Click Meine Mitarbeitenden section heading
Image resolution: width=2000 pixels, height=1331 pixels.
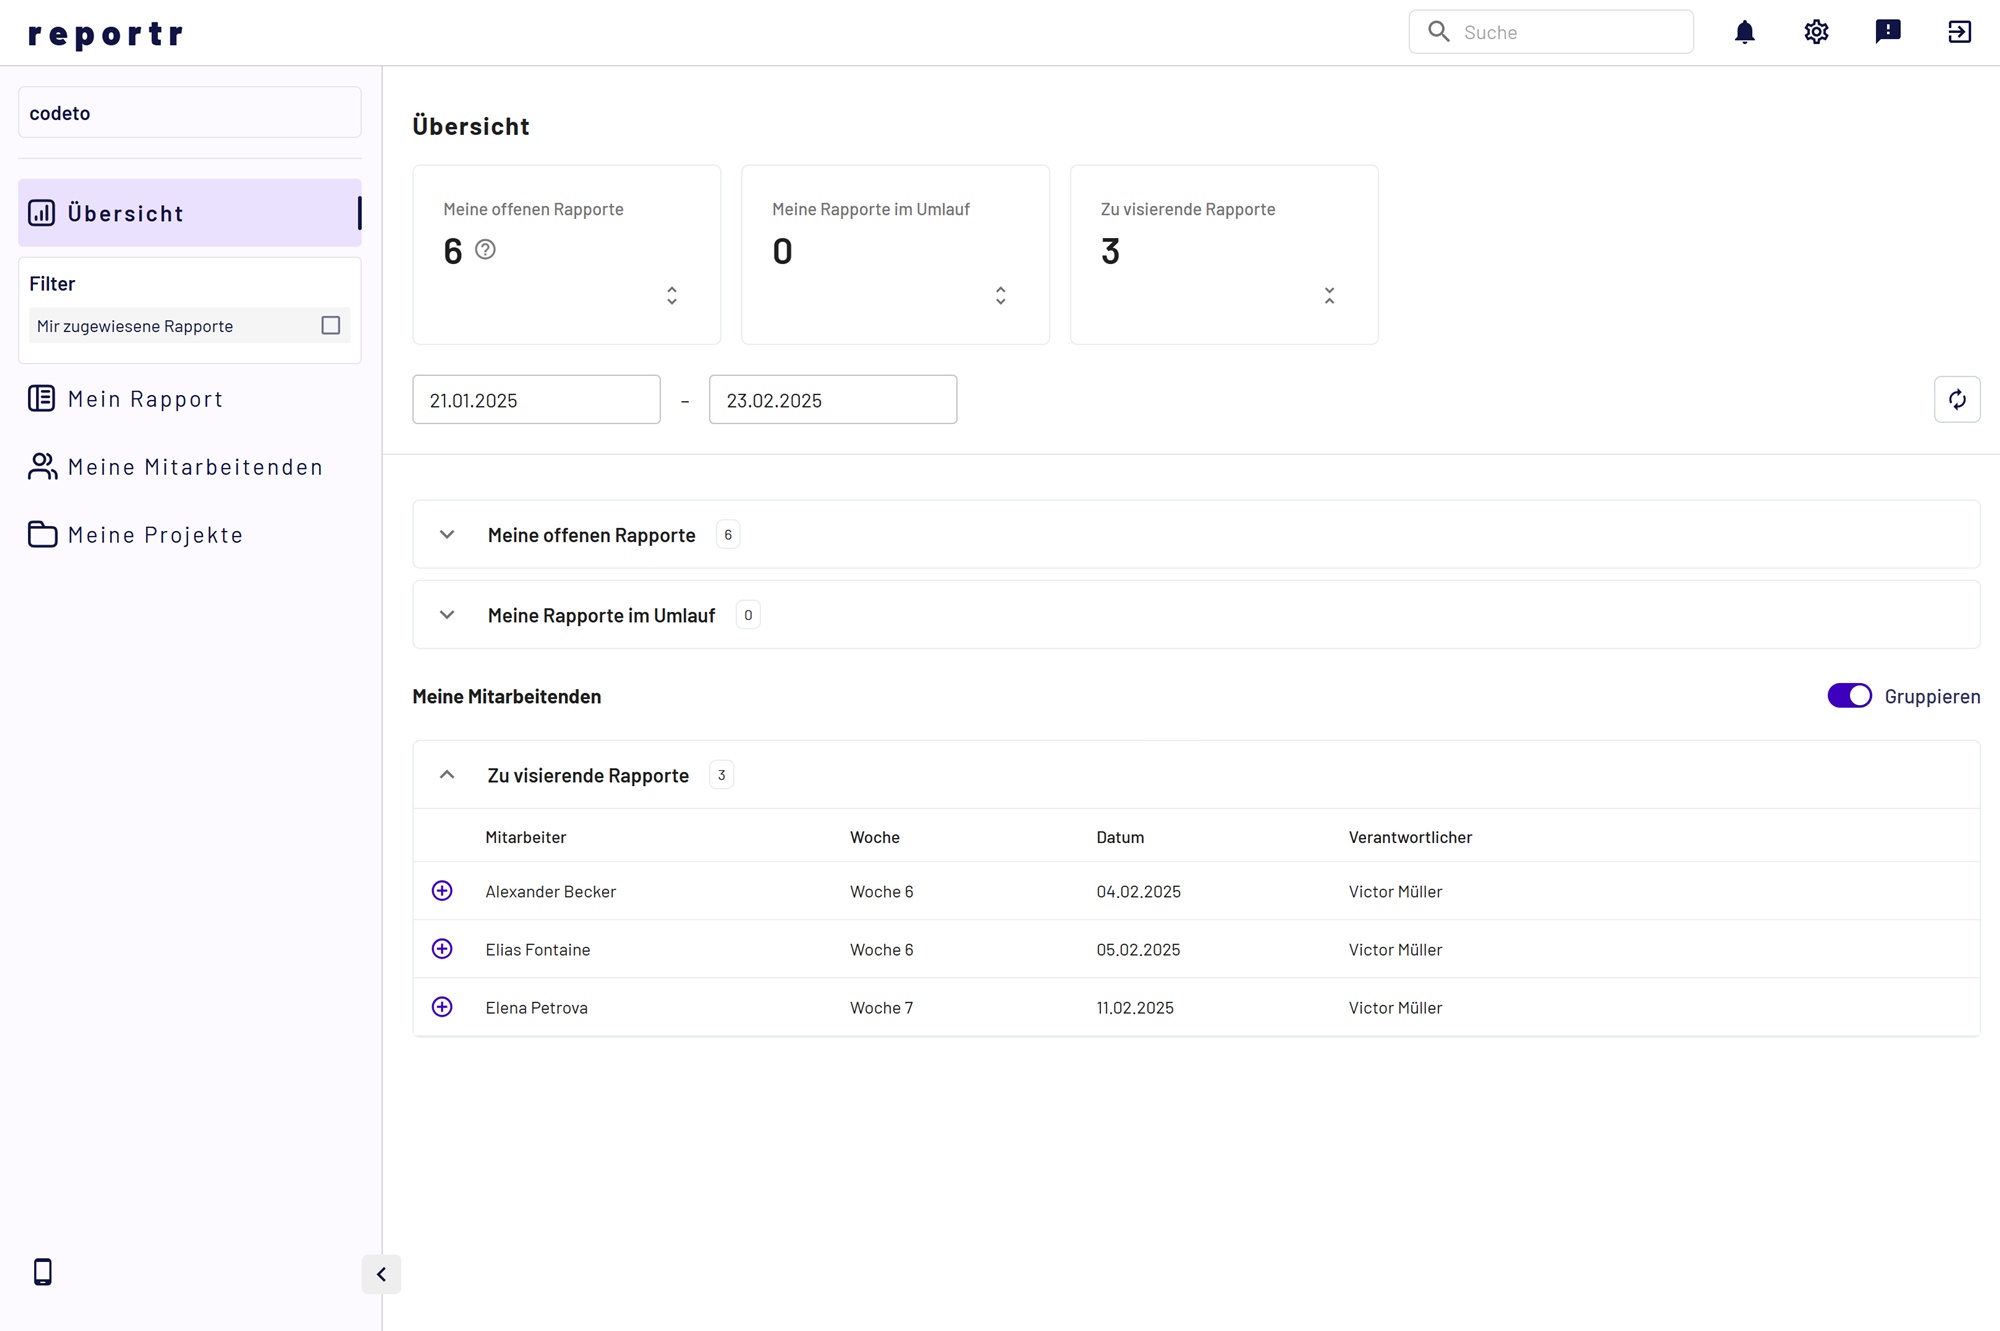507,696
